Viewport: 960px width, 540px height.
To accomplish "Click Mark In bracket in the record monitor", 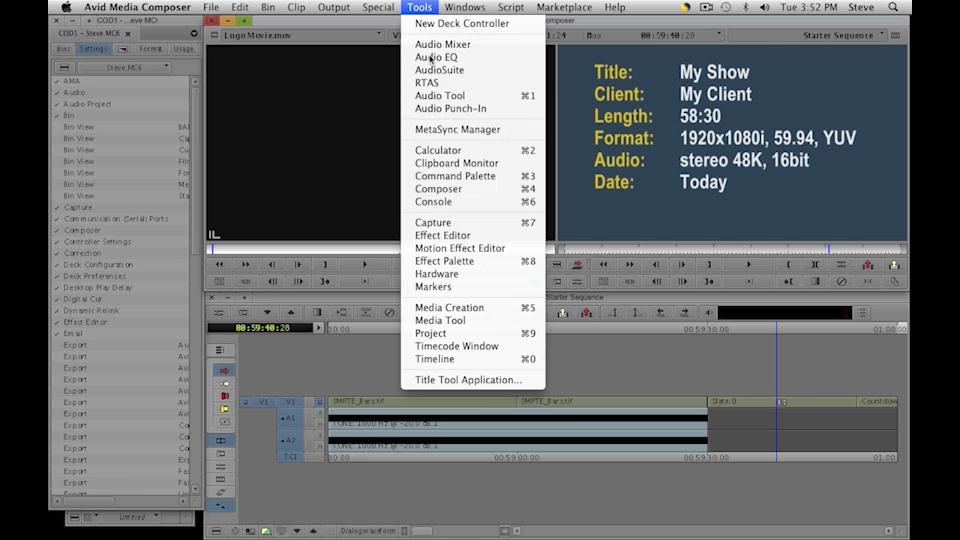I will (789, 264).
